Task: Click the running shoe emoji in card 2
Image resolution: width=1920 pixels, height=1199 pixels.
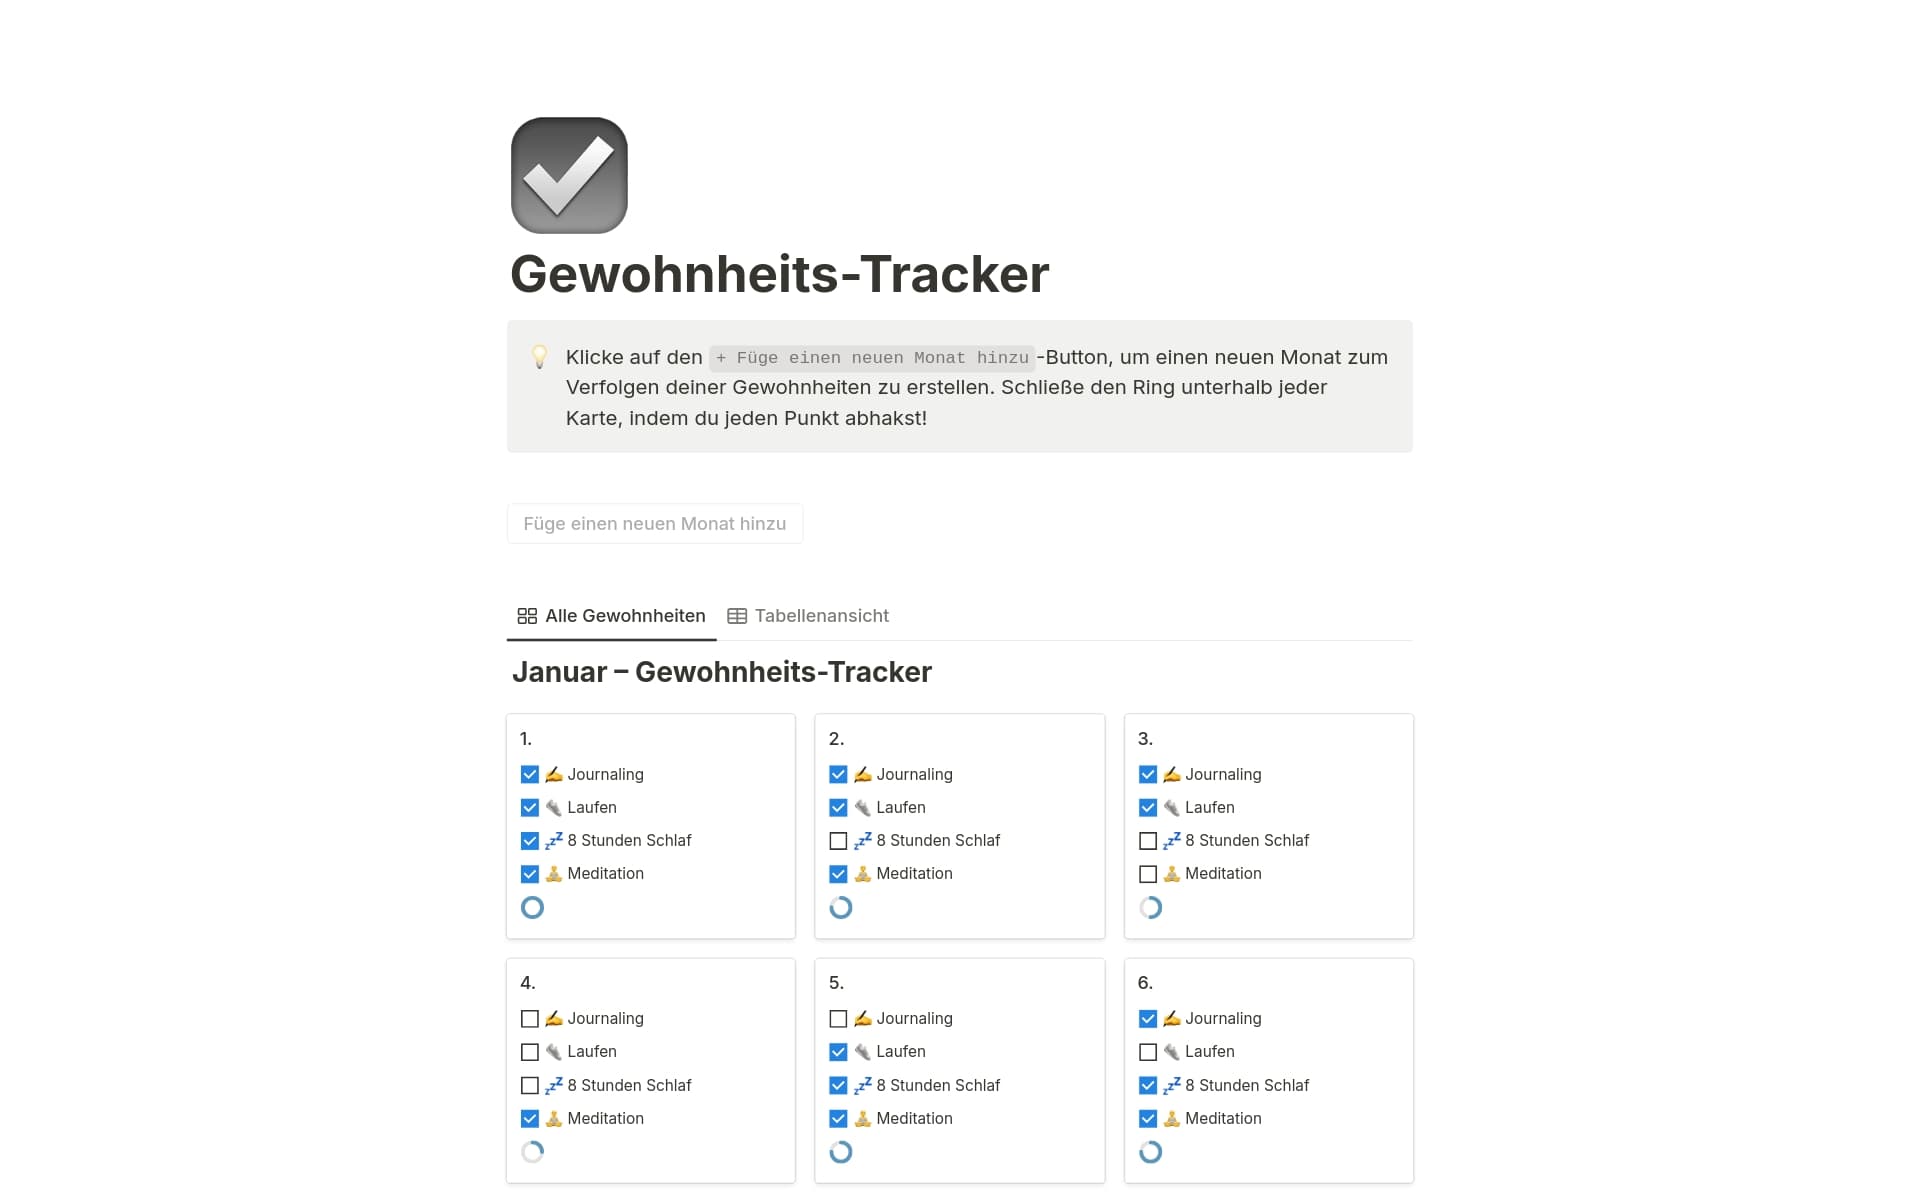Action: pyautogui.click(x=861, y=807)
